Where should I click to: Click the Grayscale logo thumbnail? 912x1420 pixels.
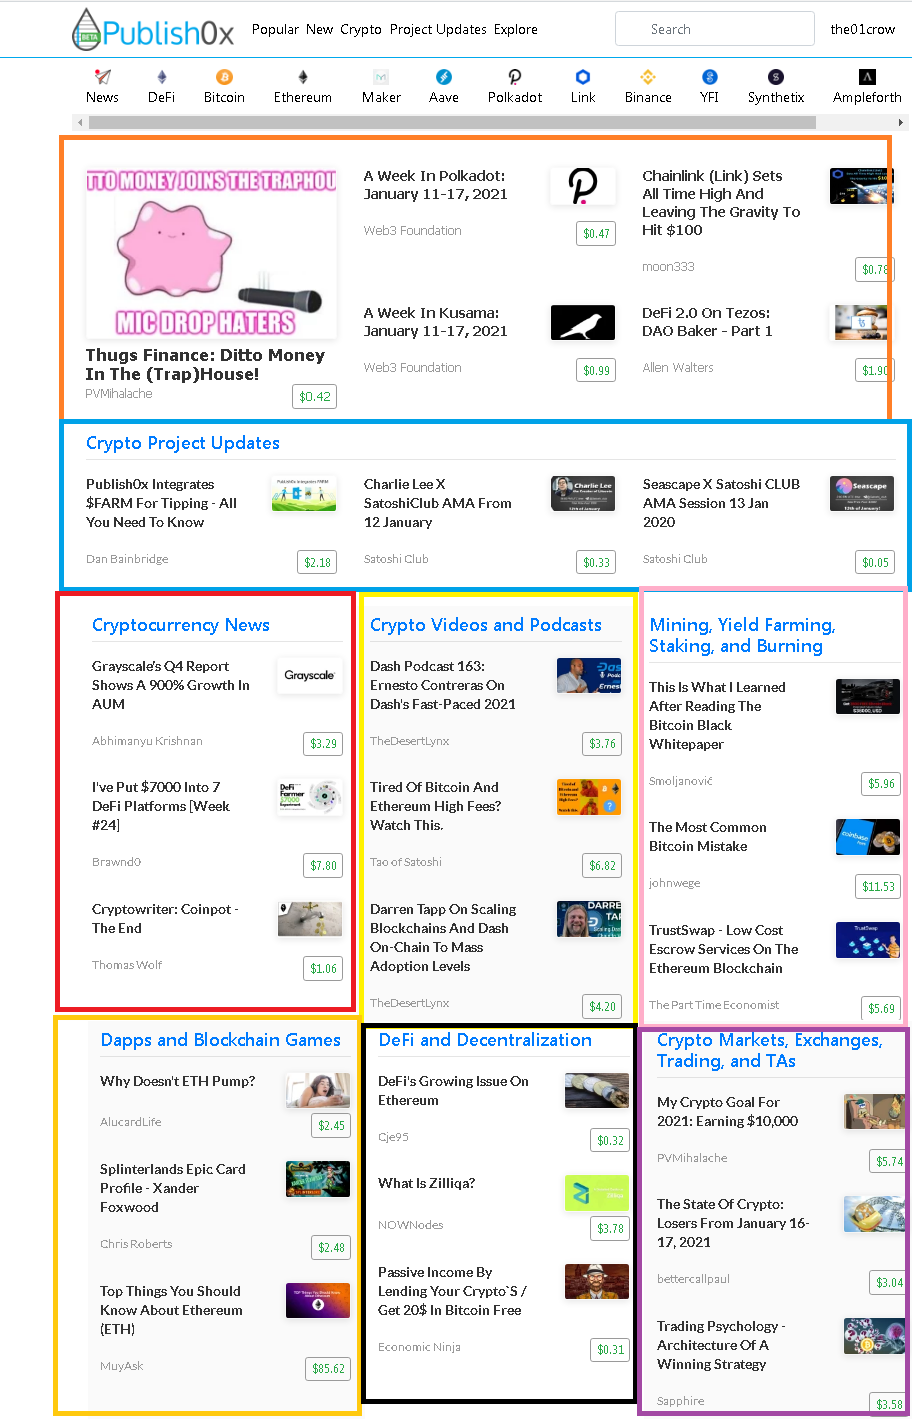pos(310,676)
